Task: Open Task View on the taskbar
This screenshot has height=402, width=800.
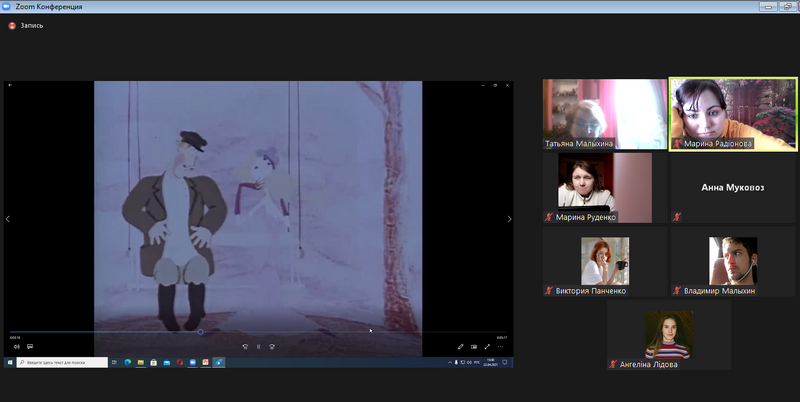Action: [x=114, y=362]
